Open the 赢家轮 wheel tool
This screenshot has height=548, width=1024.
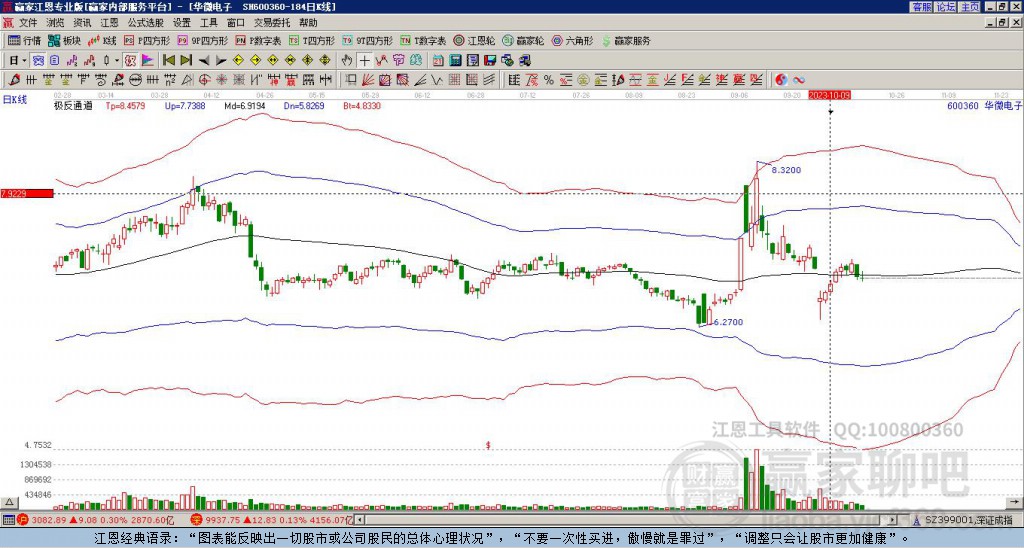[523, 40]
